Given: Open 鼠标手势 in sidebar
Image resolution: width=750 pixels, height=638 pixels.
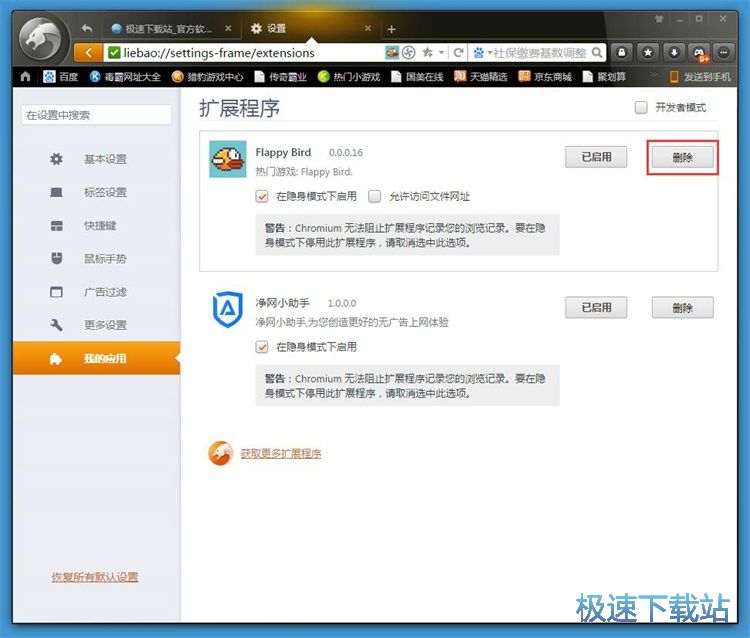Looking at the screenshot, I should pos(97,259).
